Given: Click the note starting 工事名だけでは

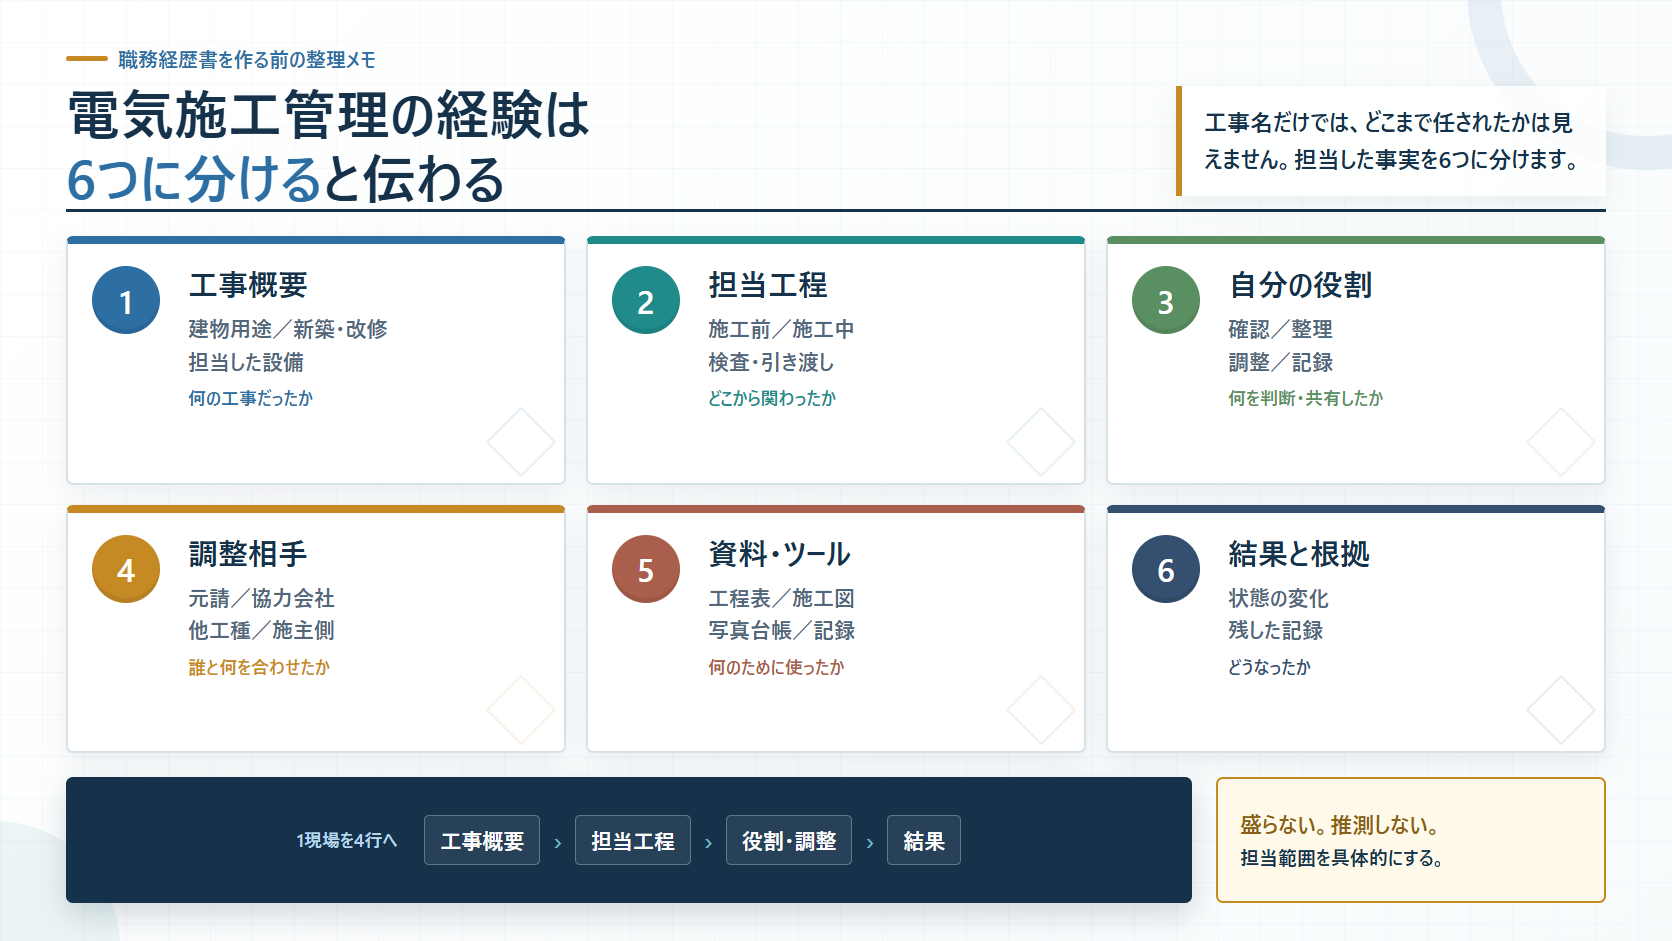Looking at the screenshot, I should tap(1391, 141).
